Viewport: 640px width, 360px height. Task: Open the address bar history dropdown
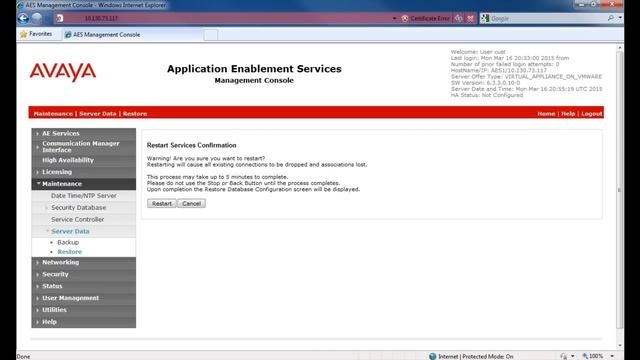pyautogui.click(x=394, y=18)
